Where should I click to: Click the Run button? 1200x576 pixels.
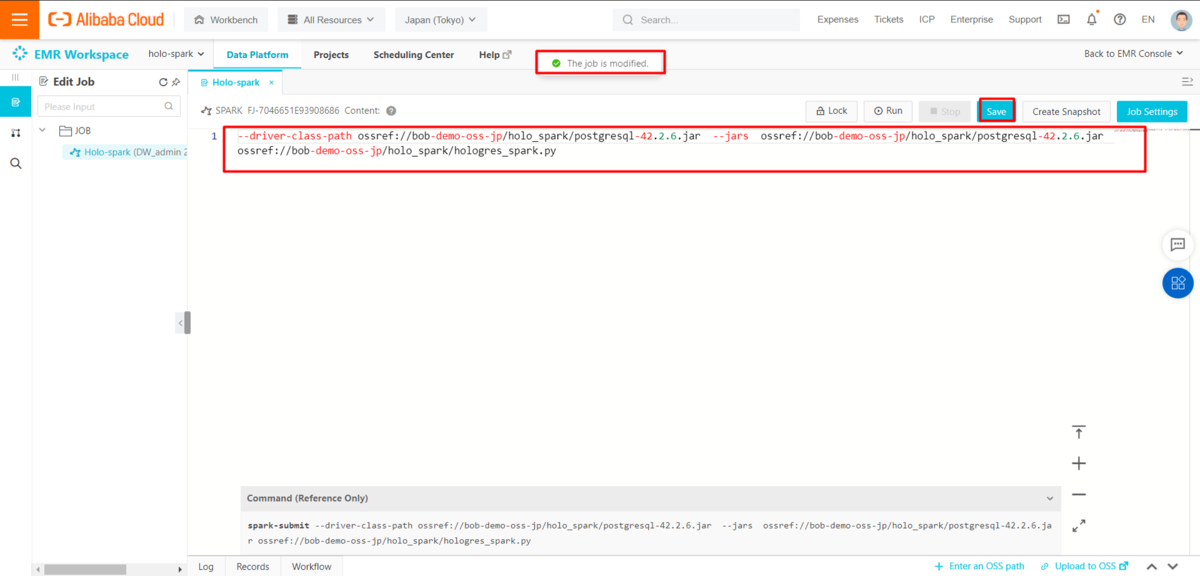[x=888, y=111]
